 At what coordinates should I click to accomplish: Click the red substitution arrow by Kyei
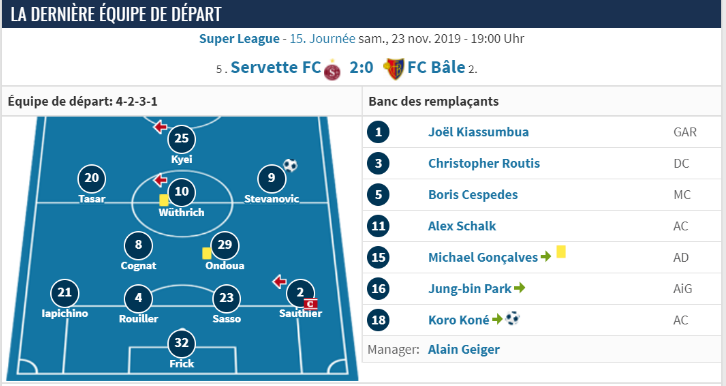pyautogui.click(x=160, y=127)
